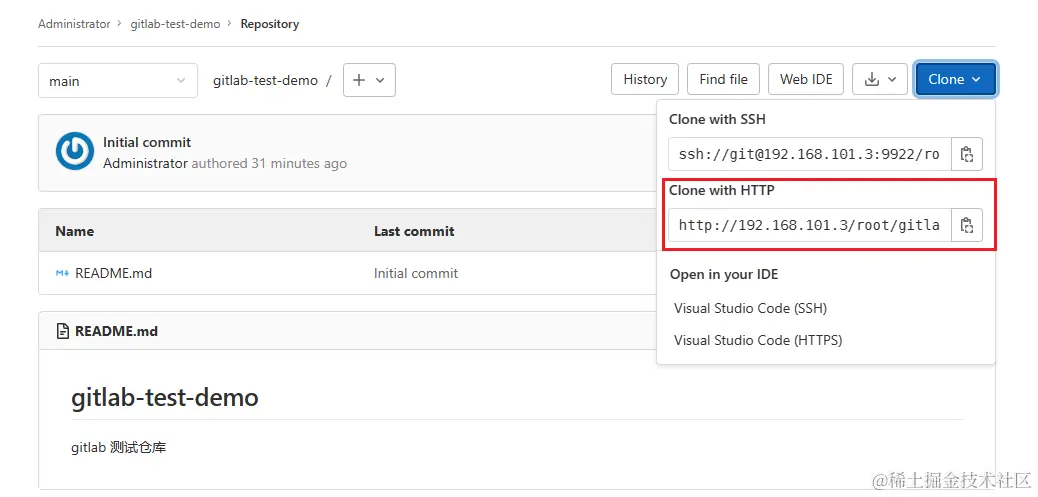Open the download source code dropdown
The image size is (1038, 497).
(880, 79)
